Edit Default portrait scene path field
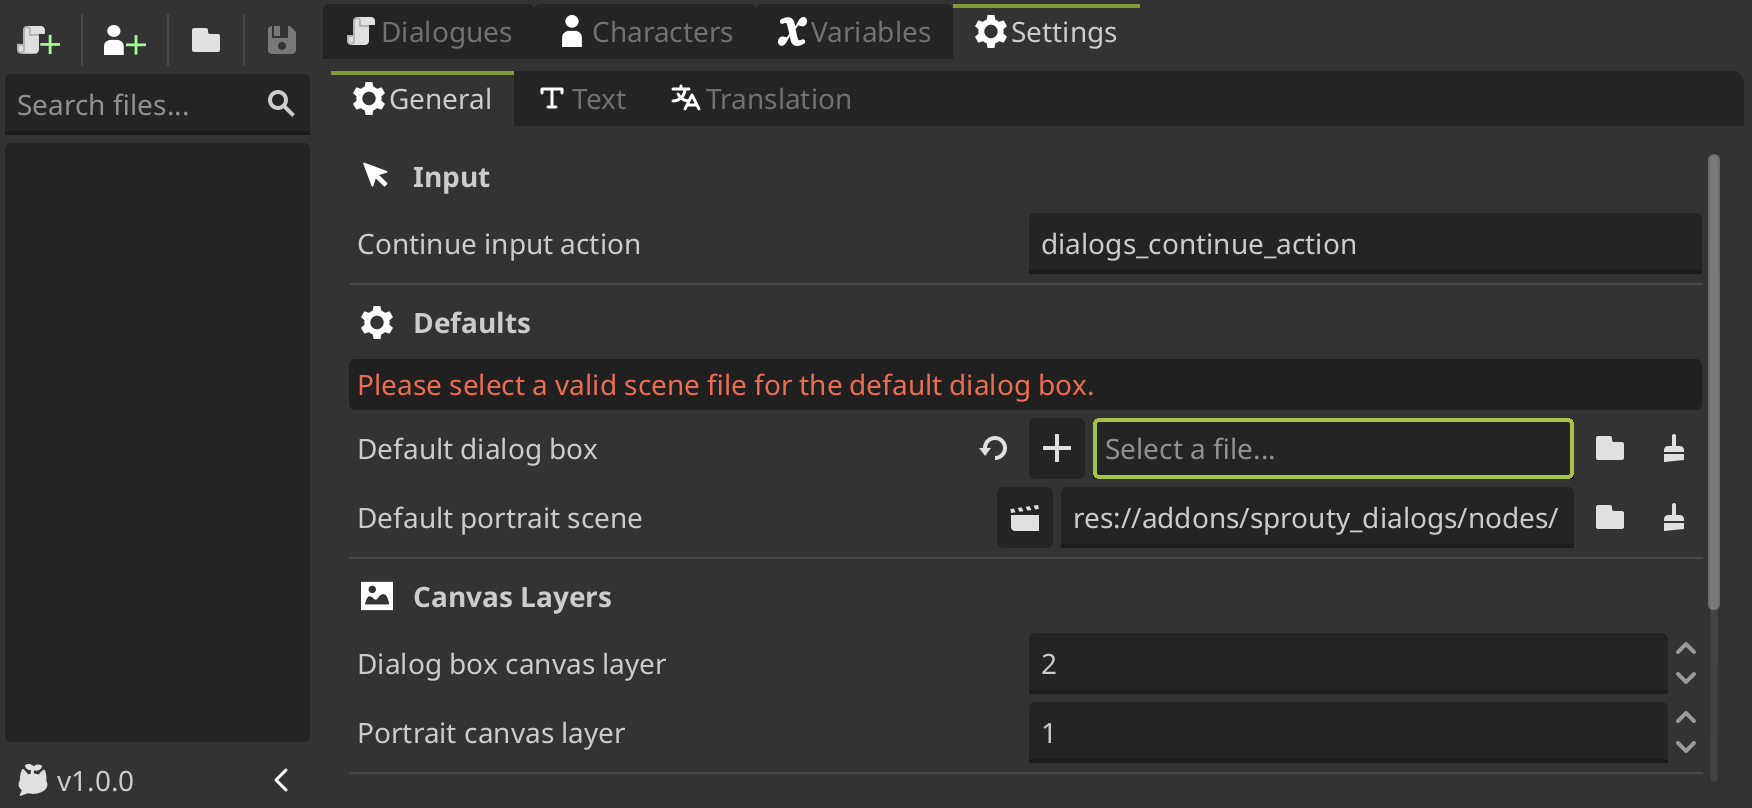1752x808 pixels. pos(1317,518)
